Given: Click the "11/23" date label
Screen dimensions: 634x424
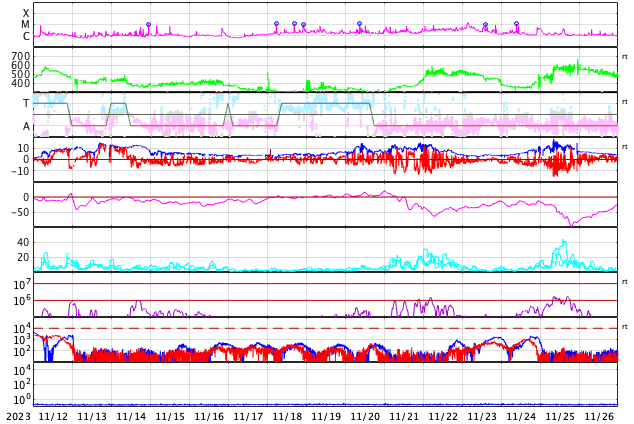Looking at the screenshot, I should click(x=482, y=417).
